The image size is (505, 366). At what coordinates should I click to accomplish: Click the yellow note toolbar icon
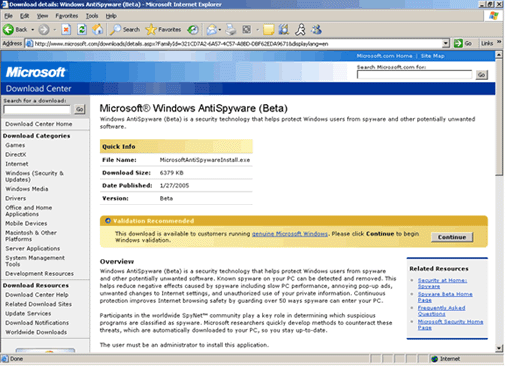[268, 30]
